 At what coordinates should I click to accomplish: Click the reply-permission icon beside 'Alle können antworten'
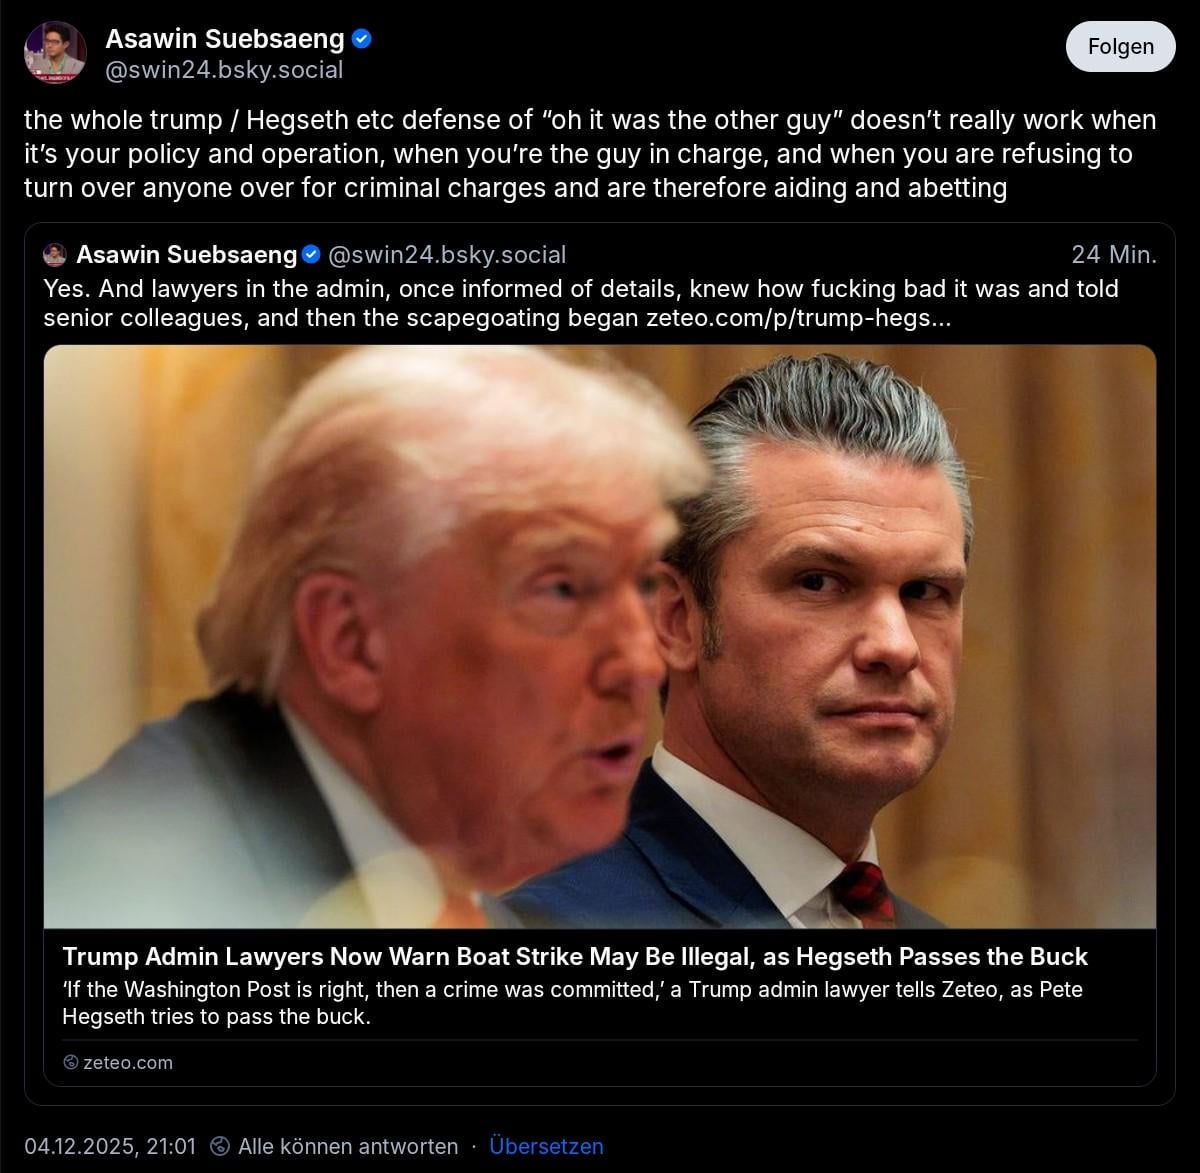[x=221, y=1146]
